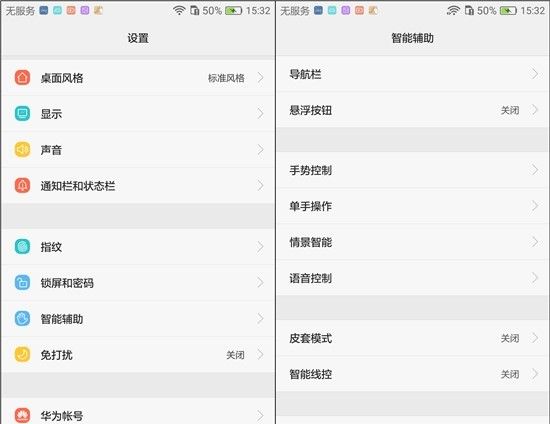Tap 关闭 status in 免打扰 row
Image resolution: width=550 pixels, height=424 pixels.
pyautogui.click(x=235, y=355)
